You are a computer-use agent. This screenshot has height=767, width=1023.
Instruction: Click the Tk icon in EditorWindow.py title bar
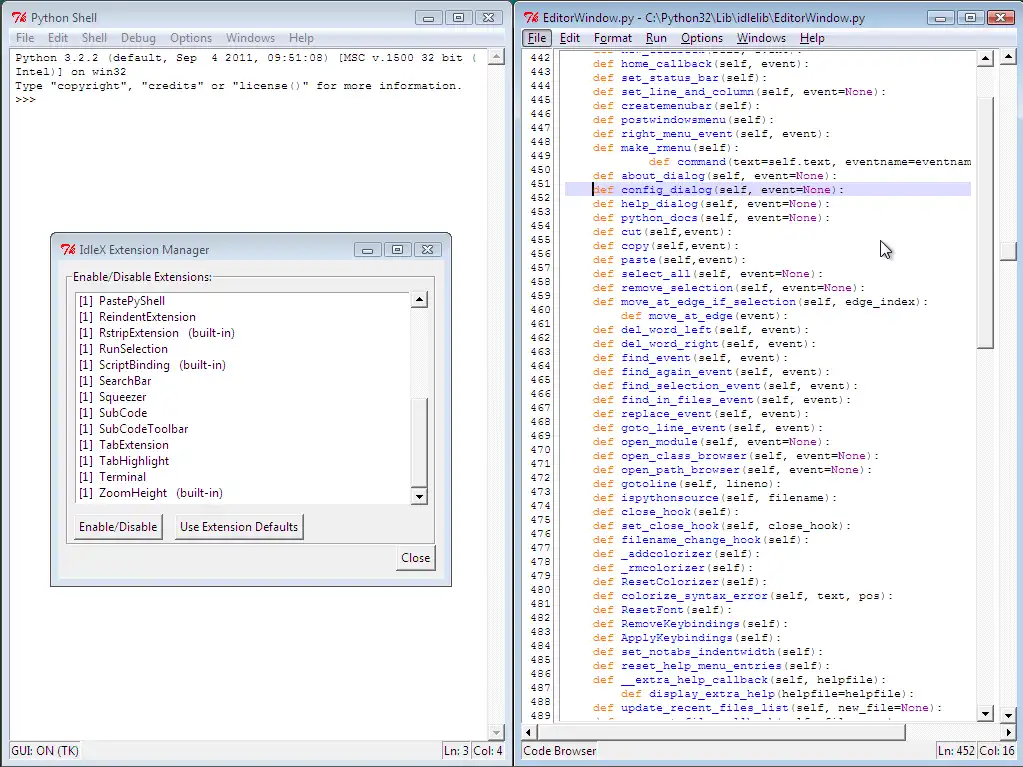point(531,18)
